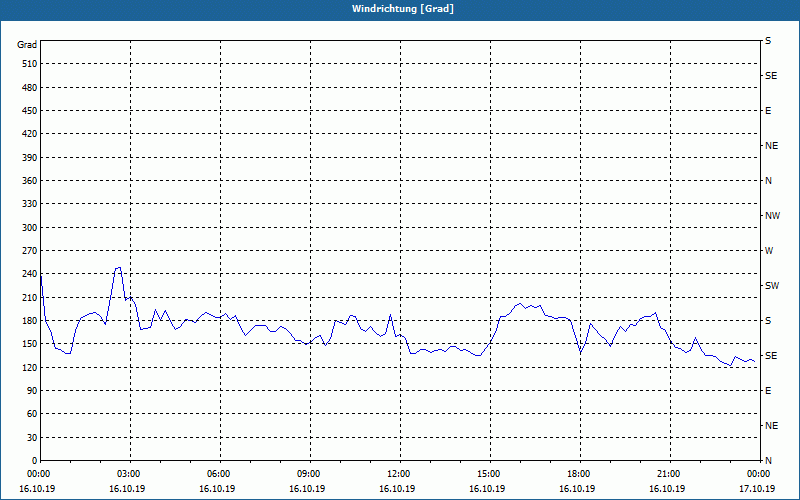Click the Windrichtung [Grad] chart title

[403, 9]
